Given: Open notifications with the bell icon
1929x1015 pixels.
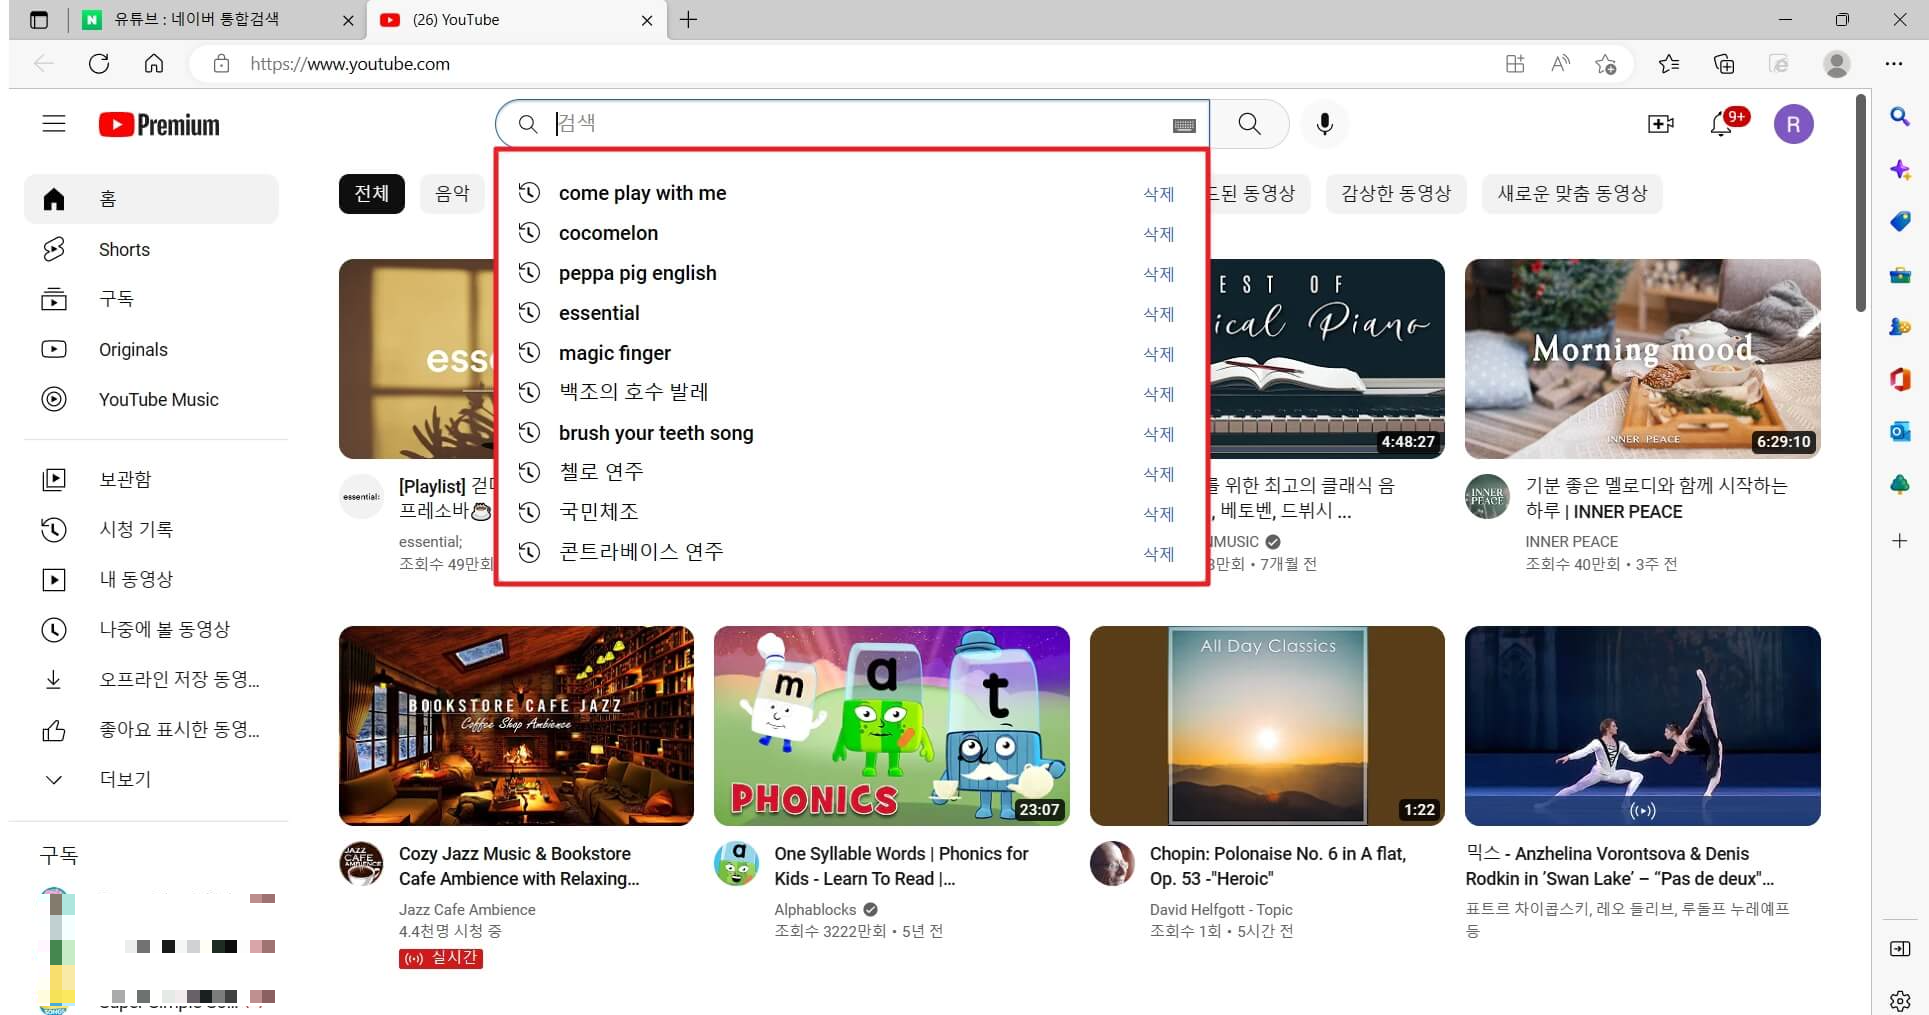Looking at the screenshot, I should pyautogui.click(x=1722, y=124).
